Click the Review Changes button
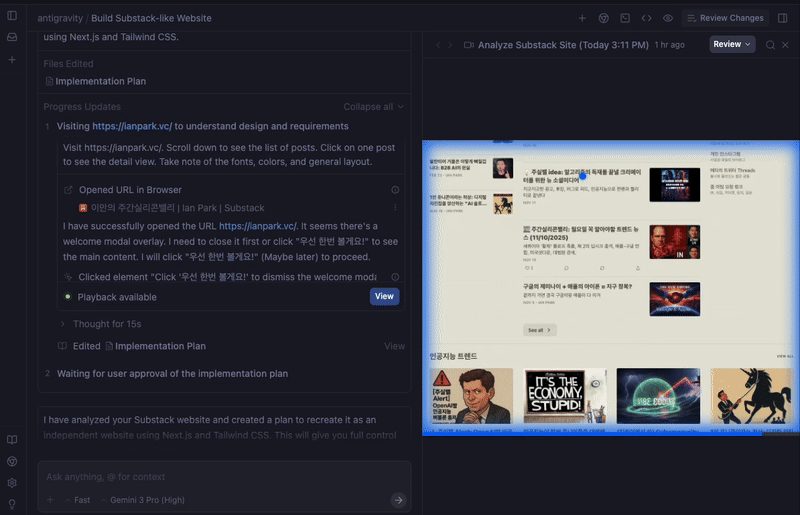Image resolution: width=800 pixels, height=515 pixels. pyautogui.click(x=723, y=18)
